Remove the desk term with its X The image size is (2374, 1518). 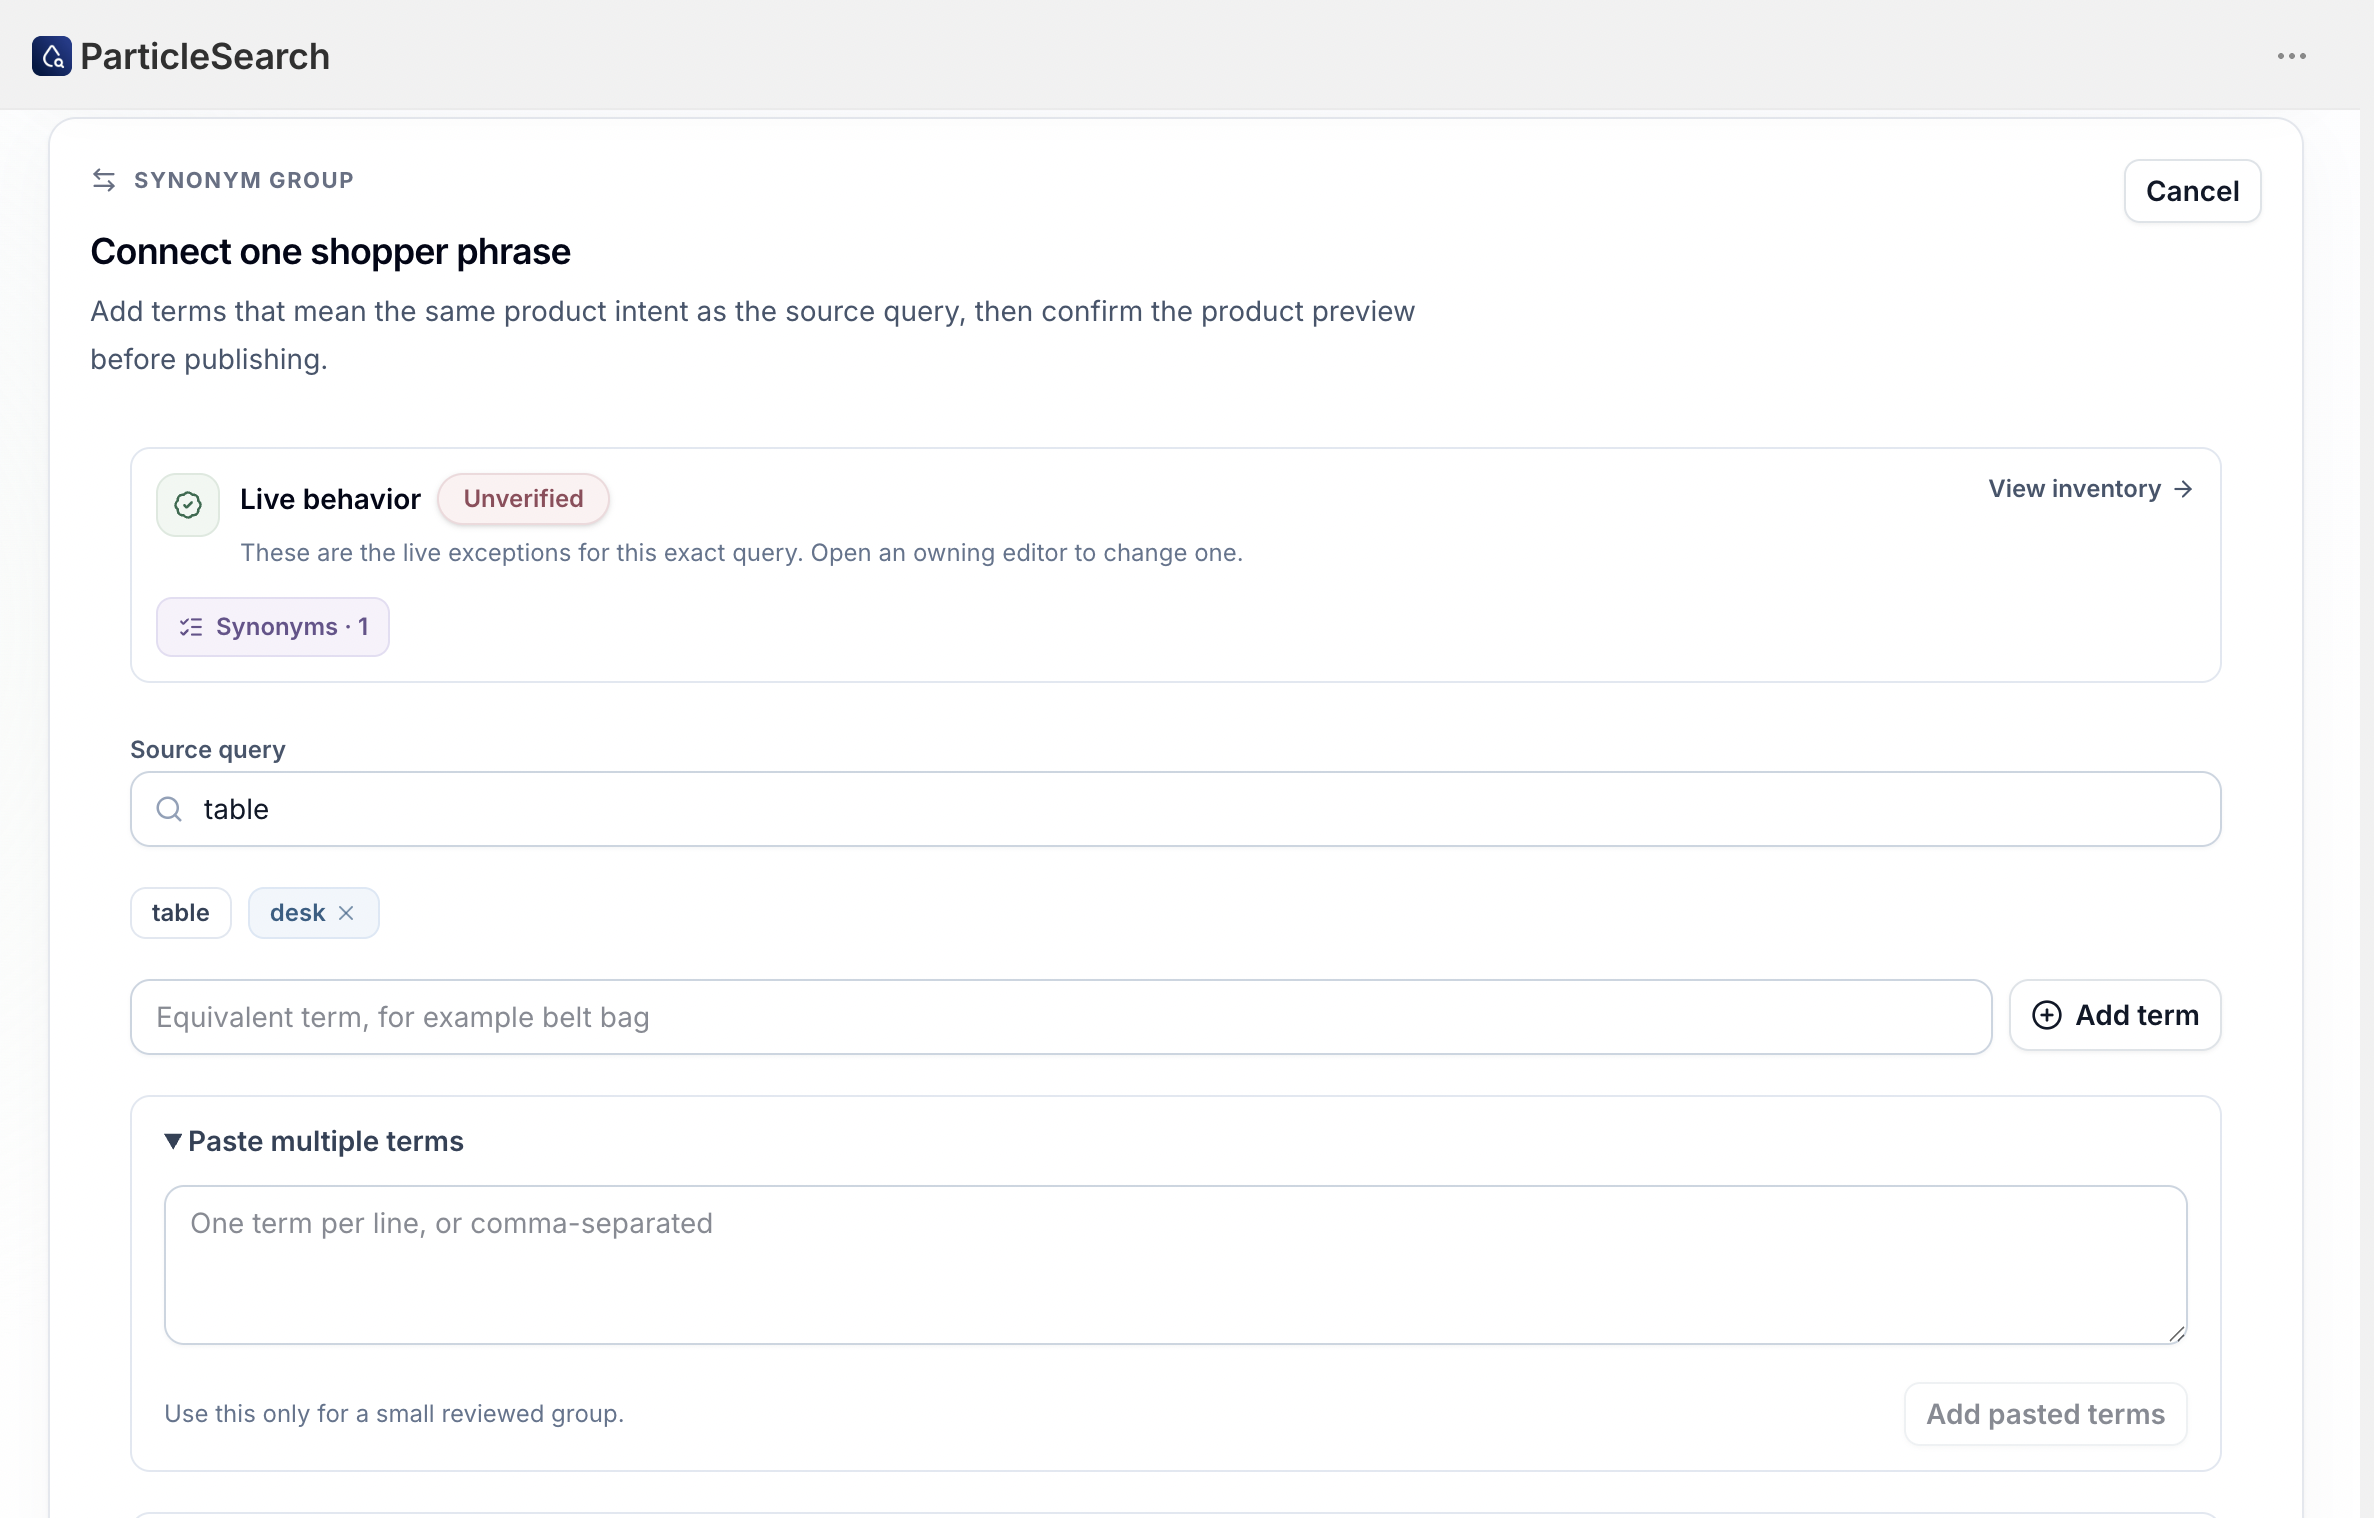pyautogui.click(x=346, y=913)
